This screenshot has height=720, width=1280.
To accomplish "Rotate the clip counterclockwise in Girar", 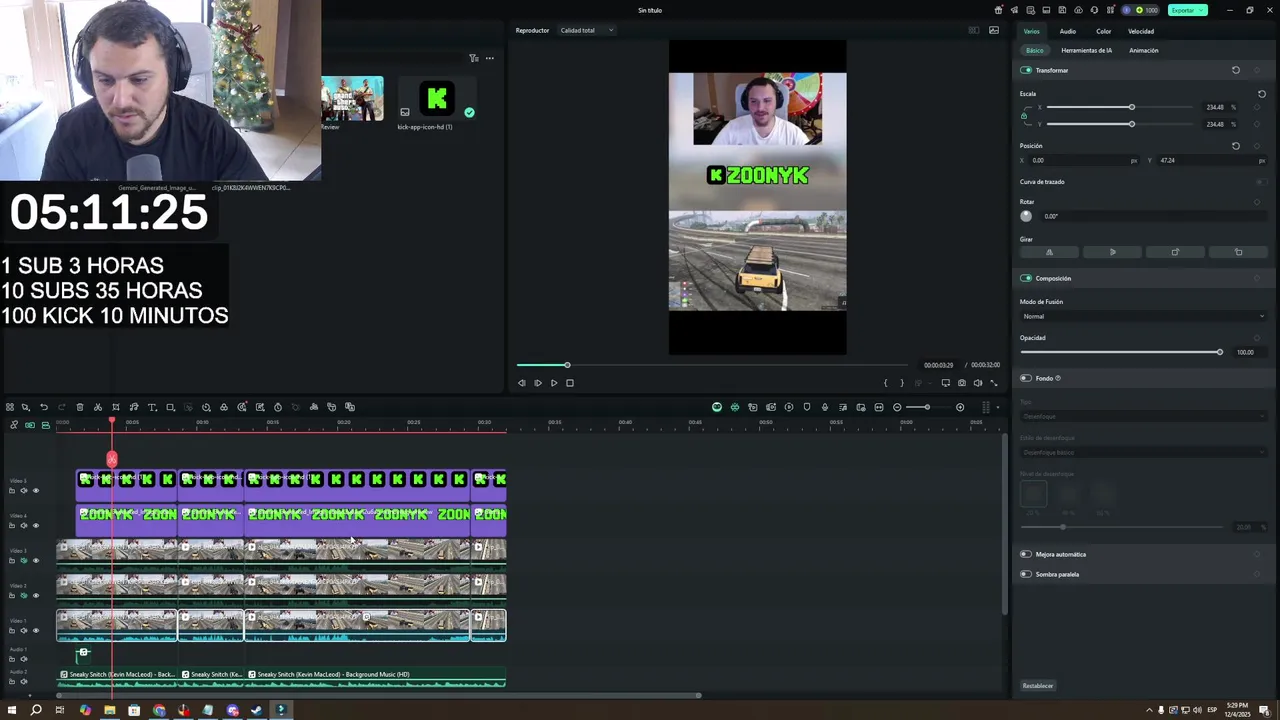I will 1238,252.
